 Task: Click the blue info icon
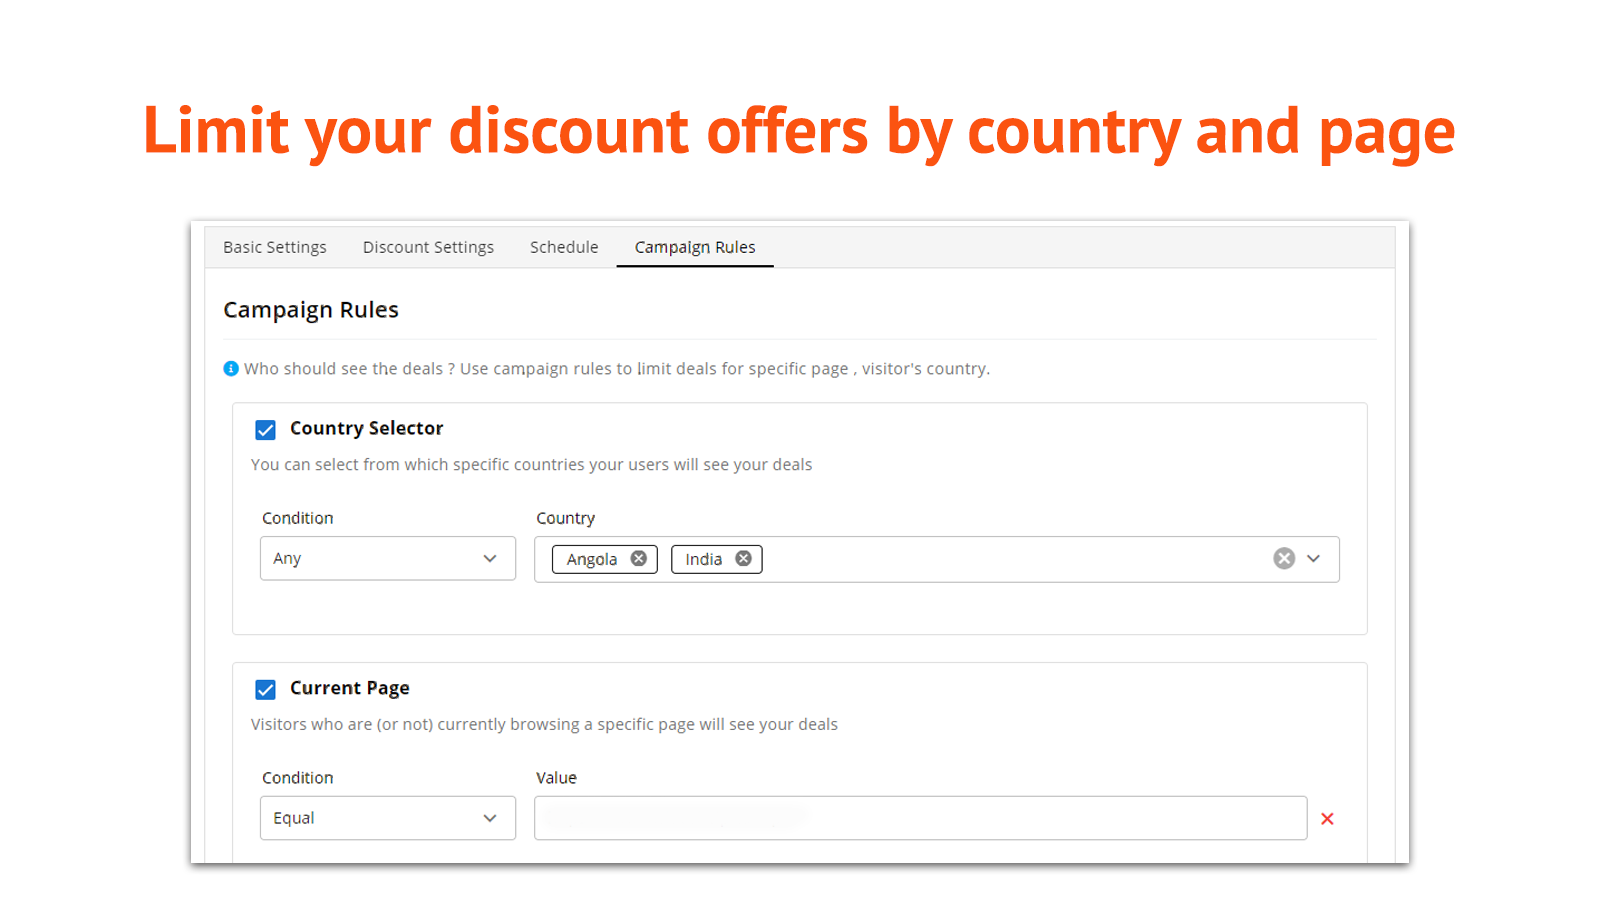point(231,369)
